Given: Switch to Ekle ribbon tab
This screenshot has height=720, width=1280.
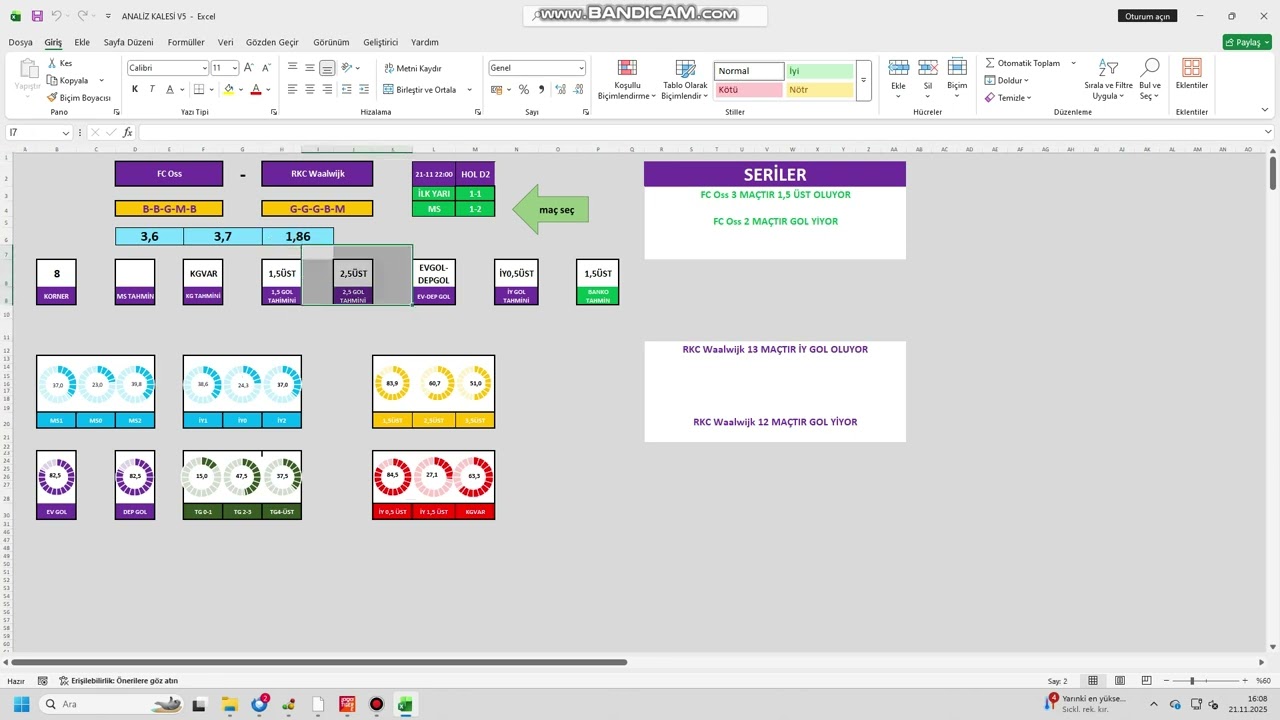Looking at the screenshot, I should click(82, 42).
